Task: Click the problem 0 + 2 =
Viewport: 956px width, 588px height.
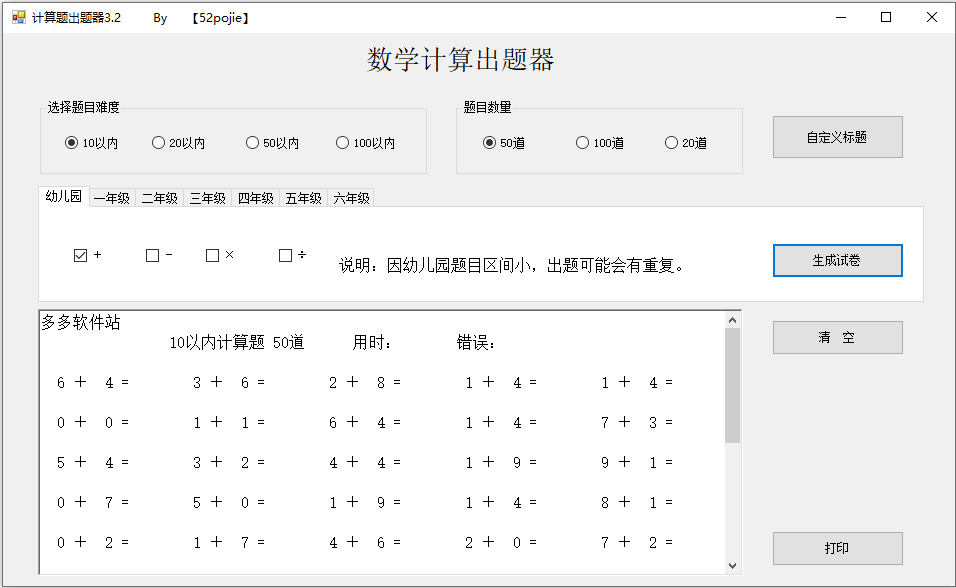Action: [x=93, y=542]
